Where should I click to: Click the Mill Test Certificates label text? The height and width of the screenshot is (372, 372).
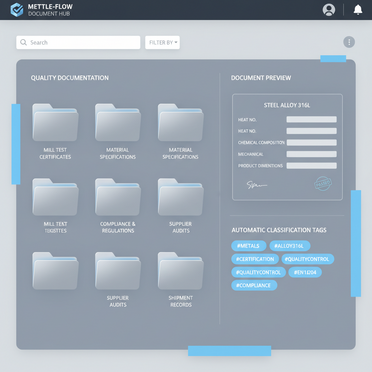click(55, 153)
